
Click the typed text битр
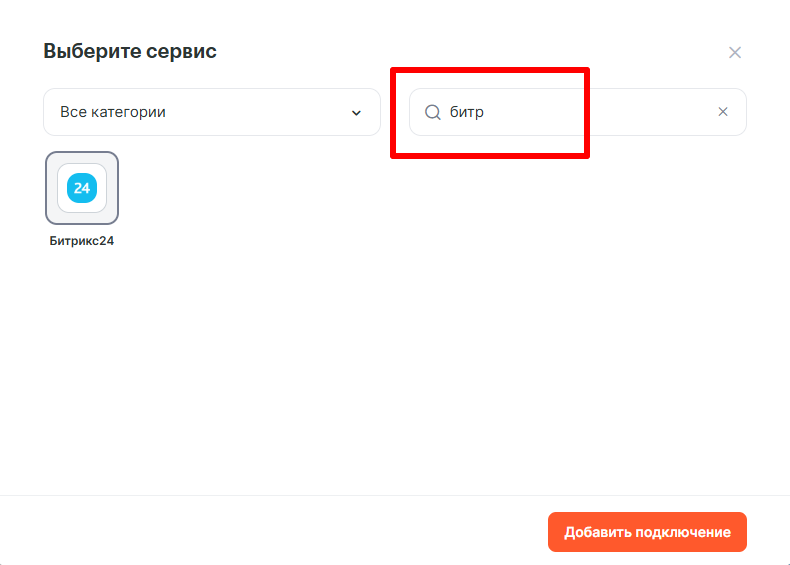(467, 112)
